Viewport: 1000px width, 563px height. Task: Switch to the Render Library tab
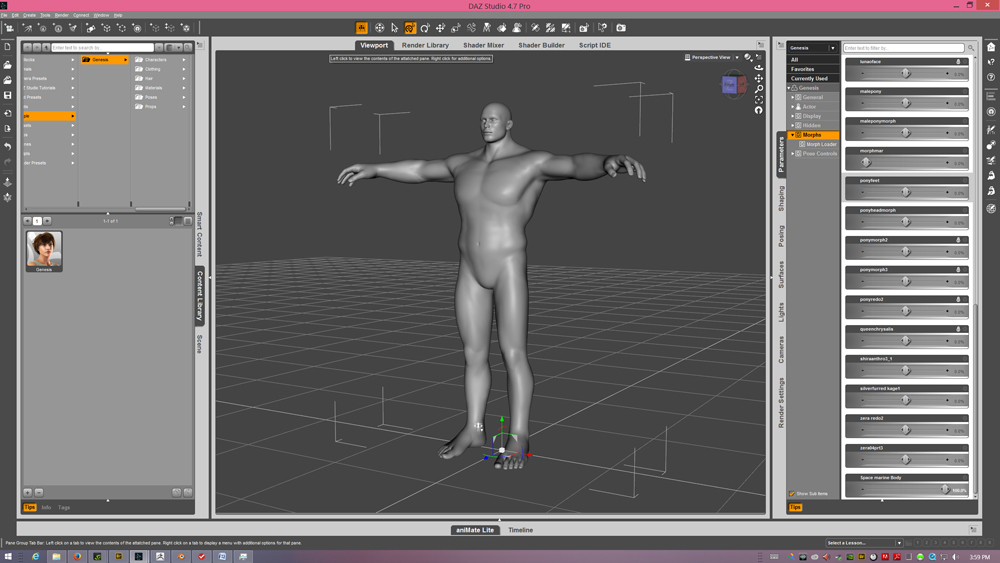pyautogui.click(x=425, y=45)
